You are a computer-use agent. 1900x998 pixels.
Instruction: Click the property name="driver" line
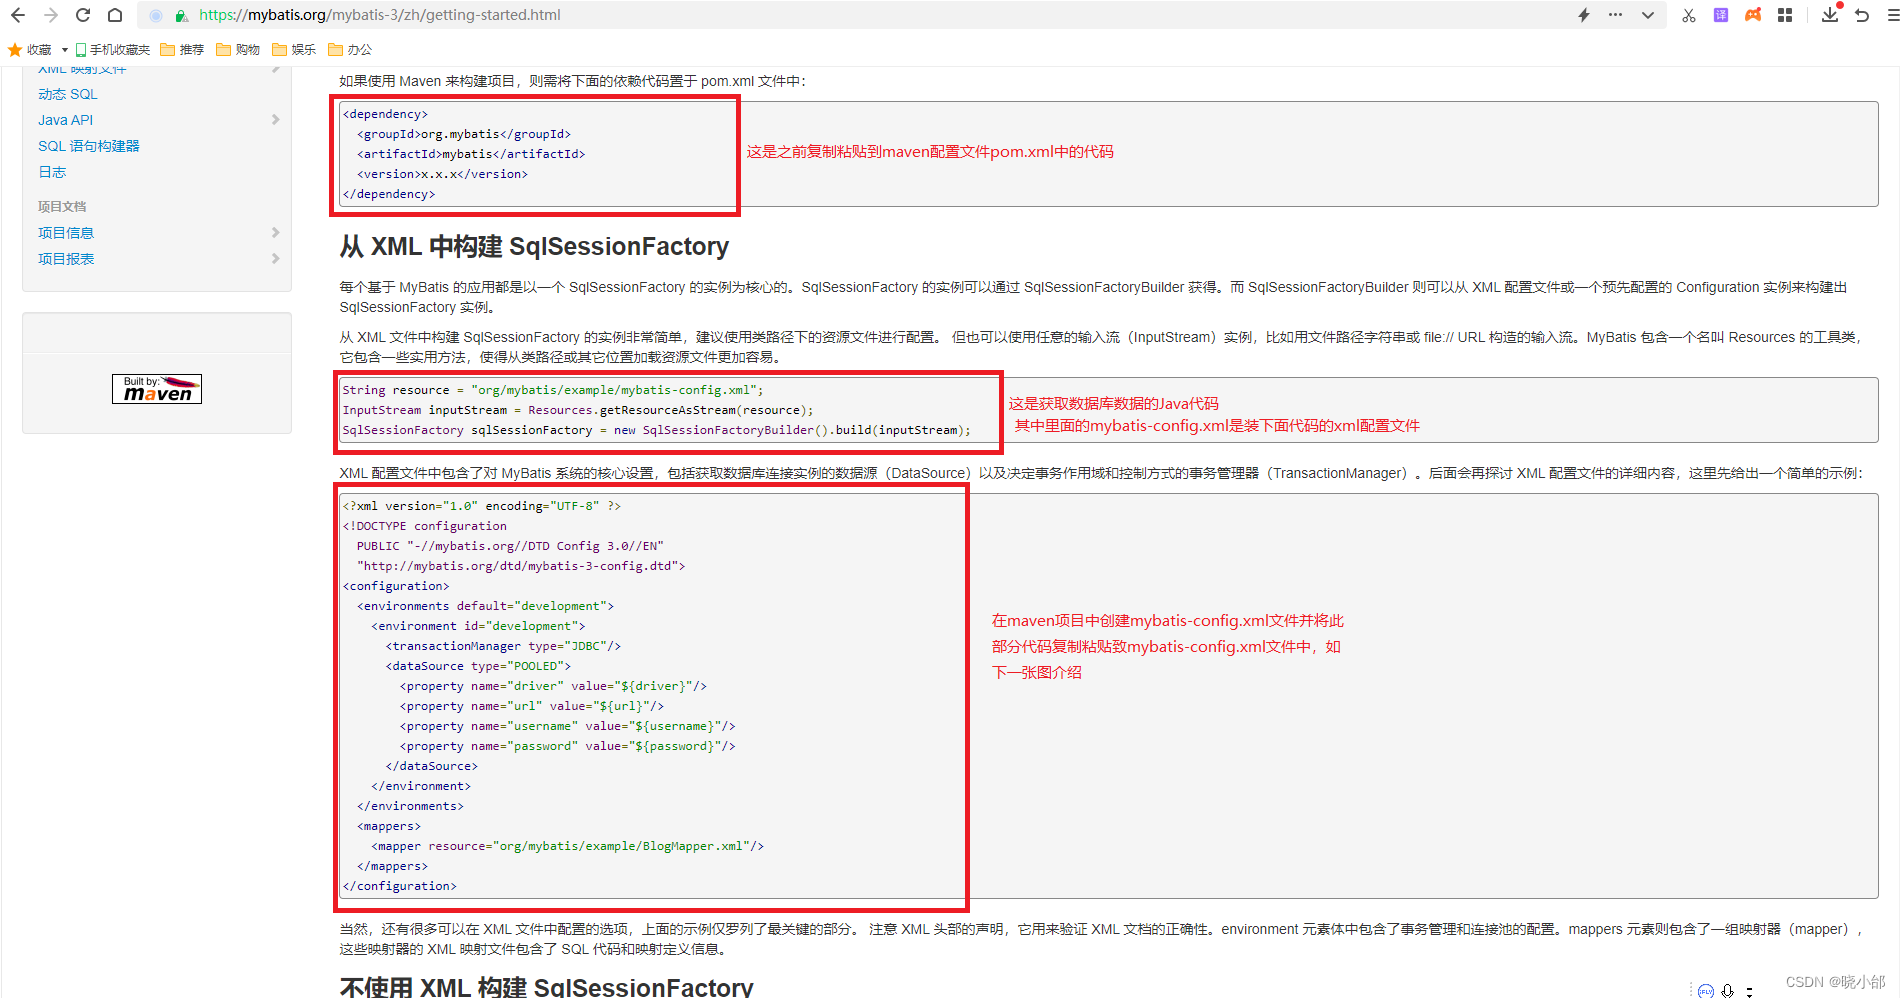553,686
